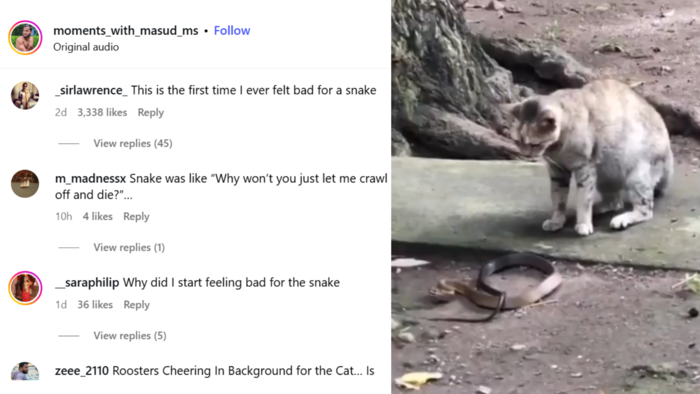Expand View replies (1)

click(129, 247)
